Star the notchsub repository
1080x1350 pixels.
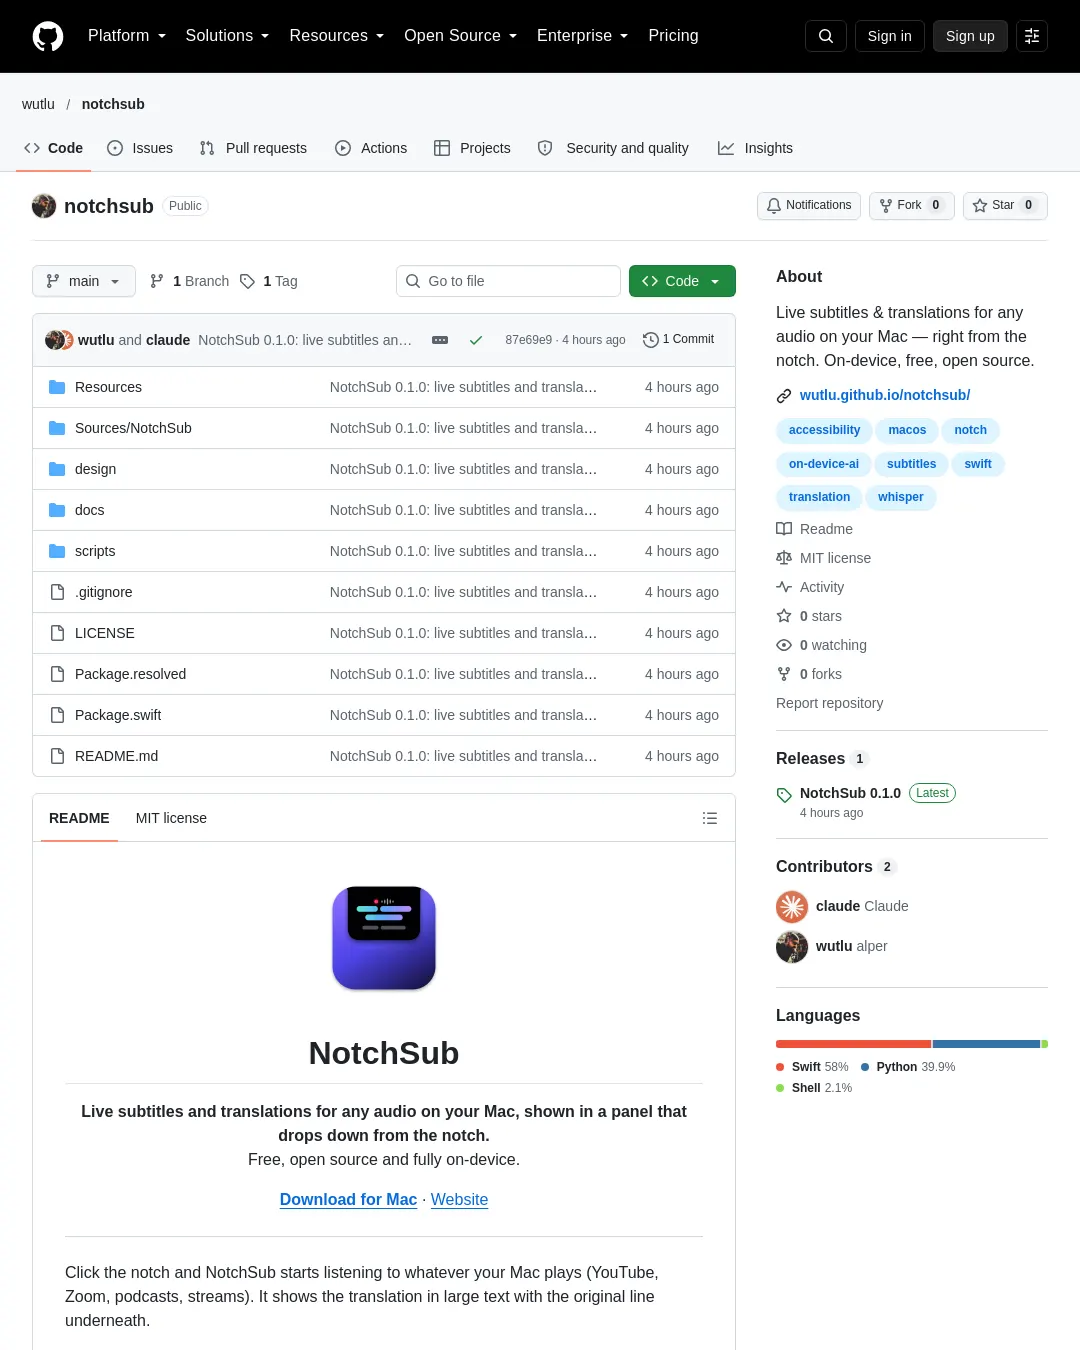(1005, 205)
